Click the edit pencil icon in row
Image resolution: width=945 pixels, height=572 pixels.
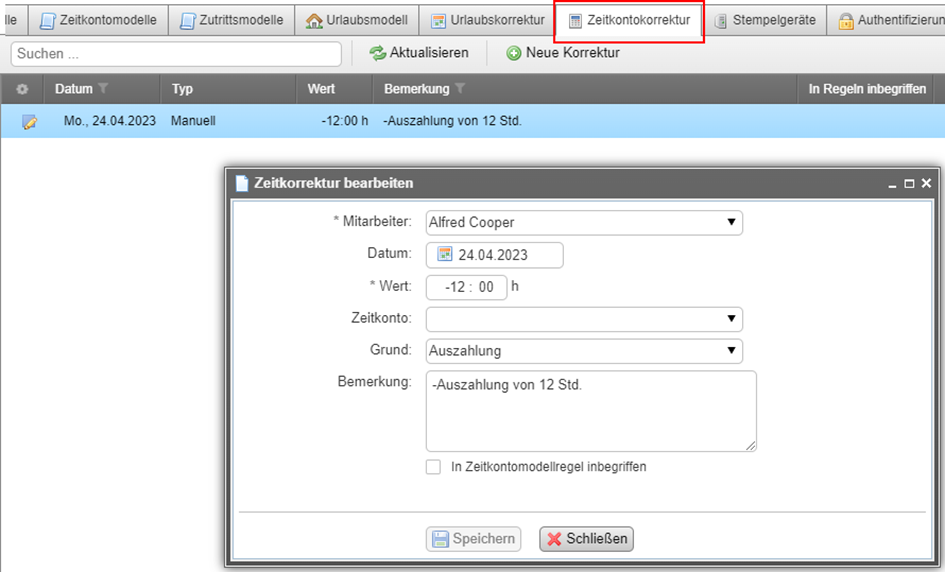29,122
